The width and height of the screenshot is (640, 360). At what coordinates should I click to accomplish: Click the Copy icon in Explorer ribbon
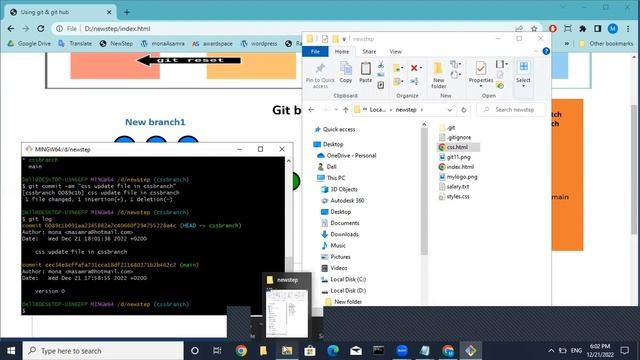(346, 72)
